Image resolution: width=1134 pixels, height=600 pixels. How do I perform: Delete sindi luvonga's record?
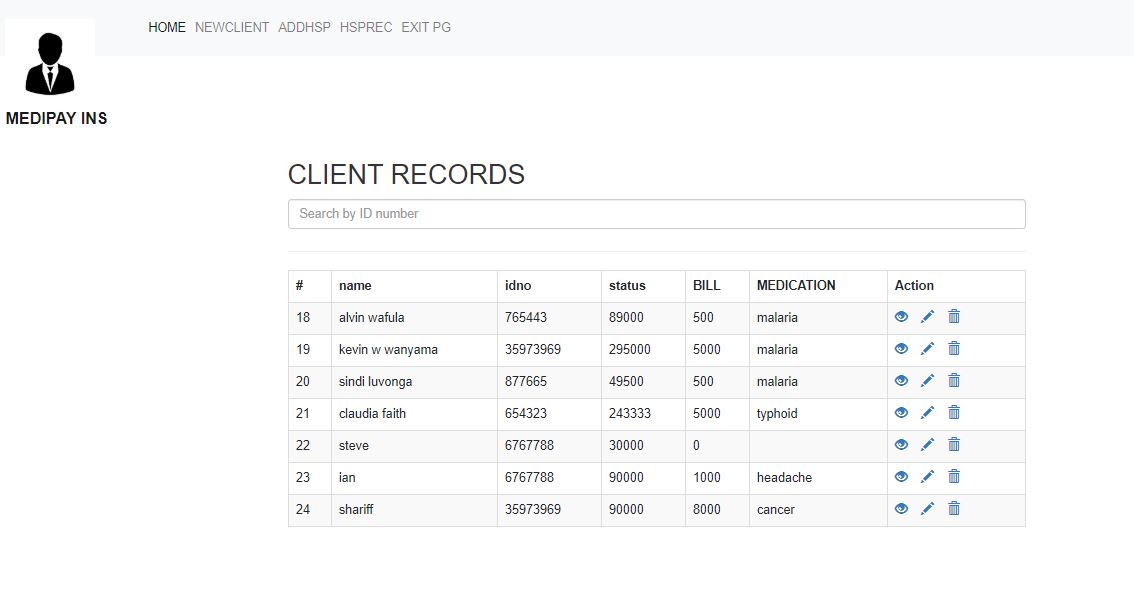(954, 380)
